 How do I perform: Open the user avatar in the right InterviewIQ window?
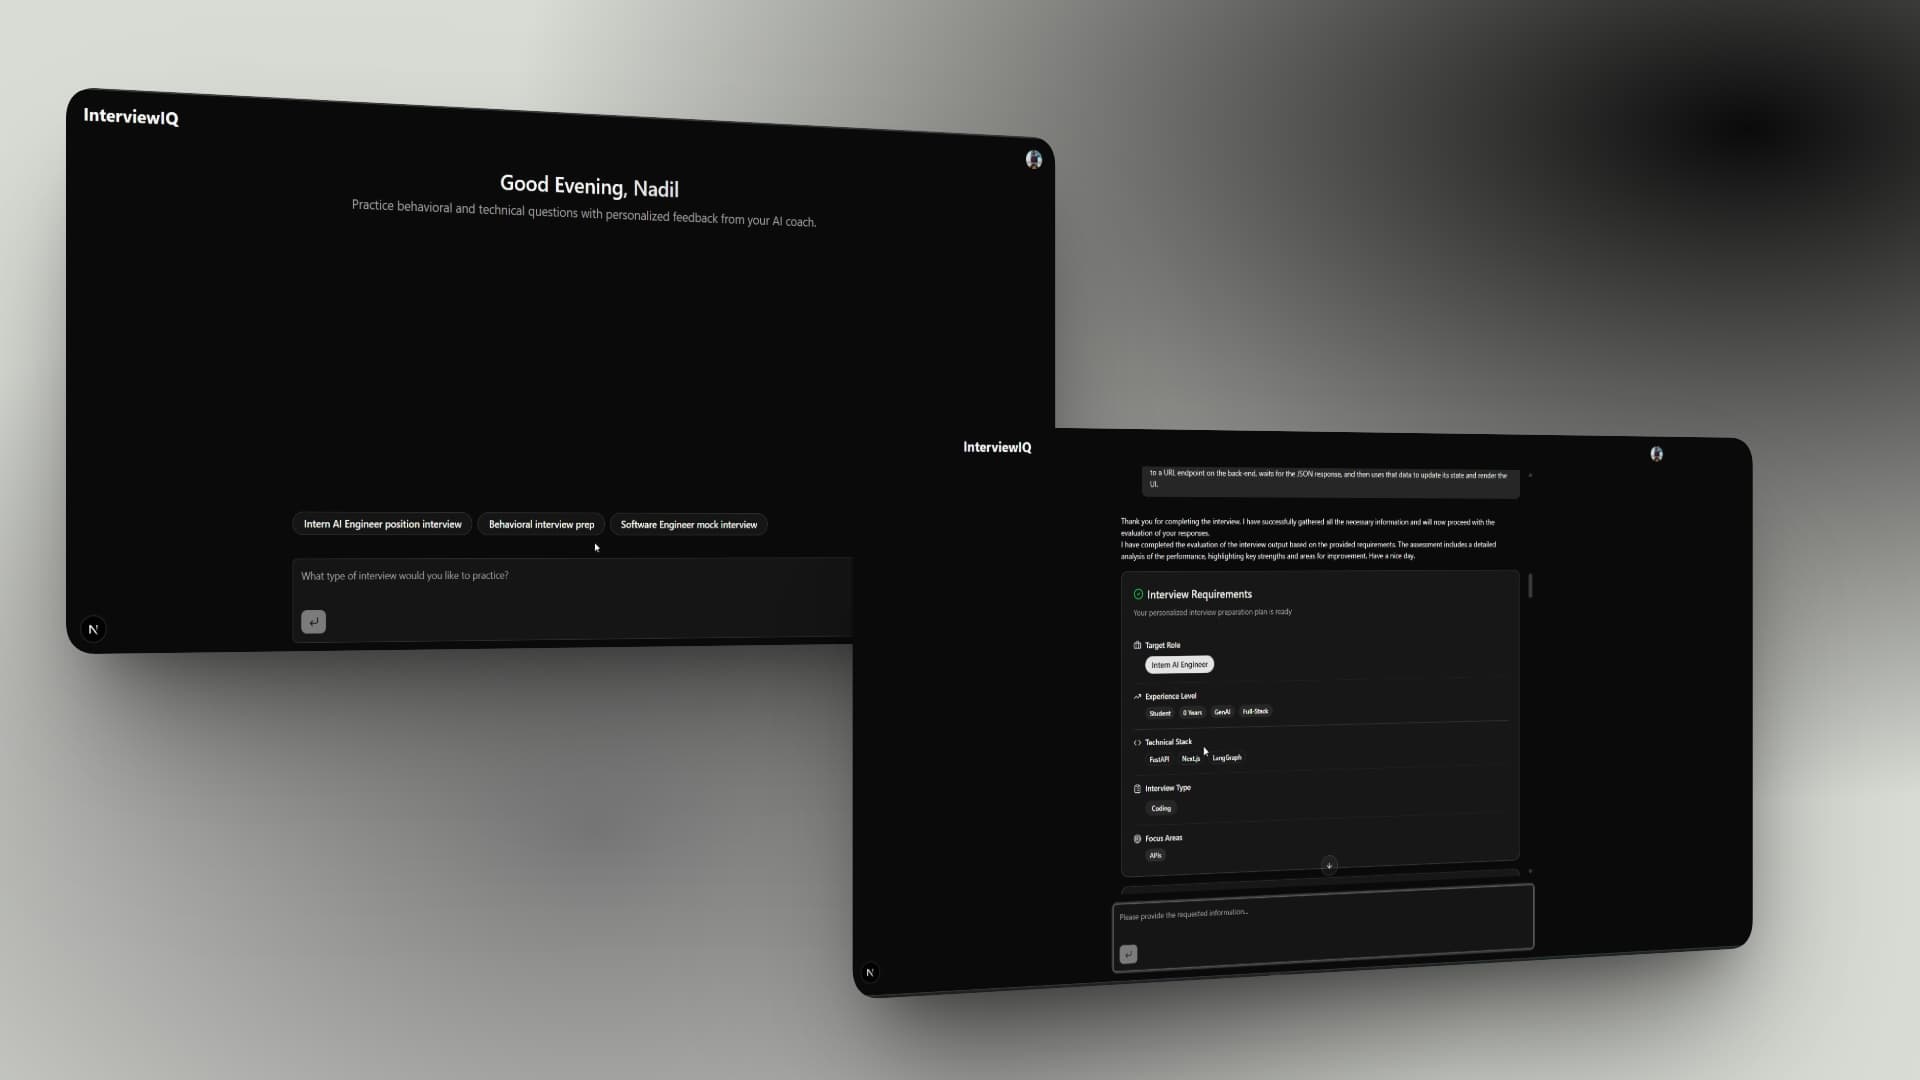tap(1657, 454)
